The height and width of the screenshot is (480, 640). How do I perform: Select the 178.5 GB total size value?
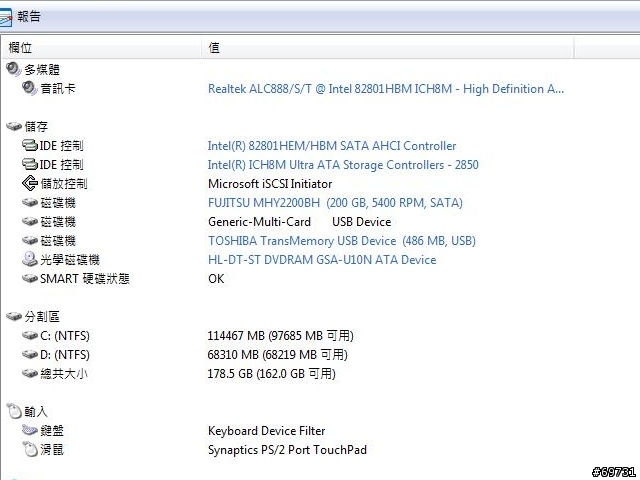coord(271,373)
